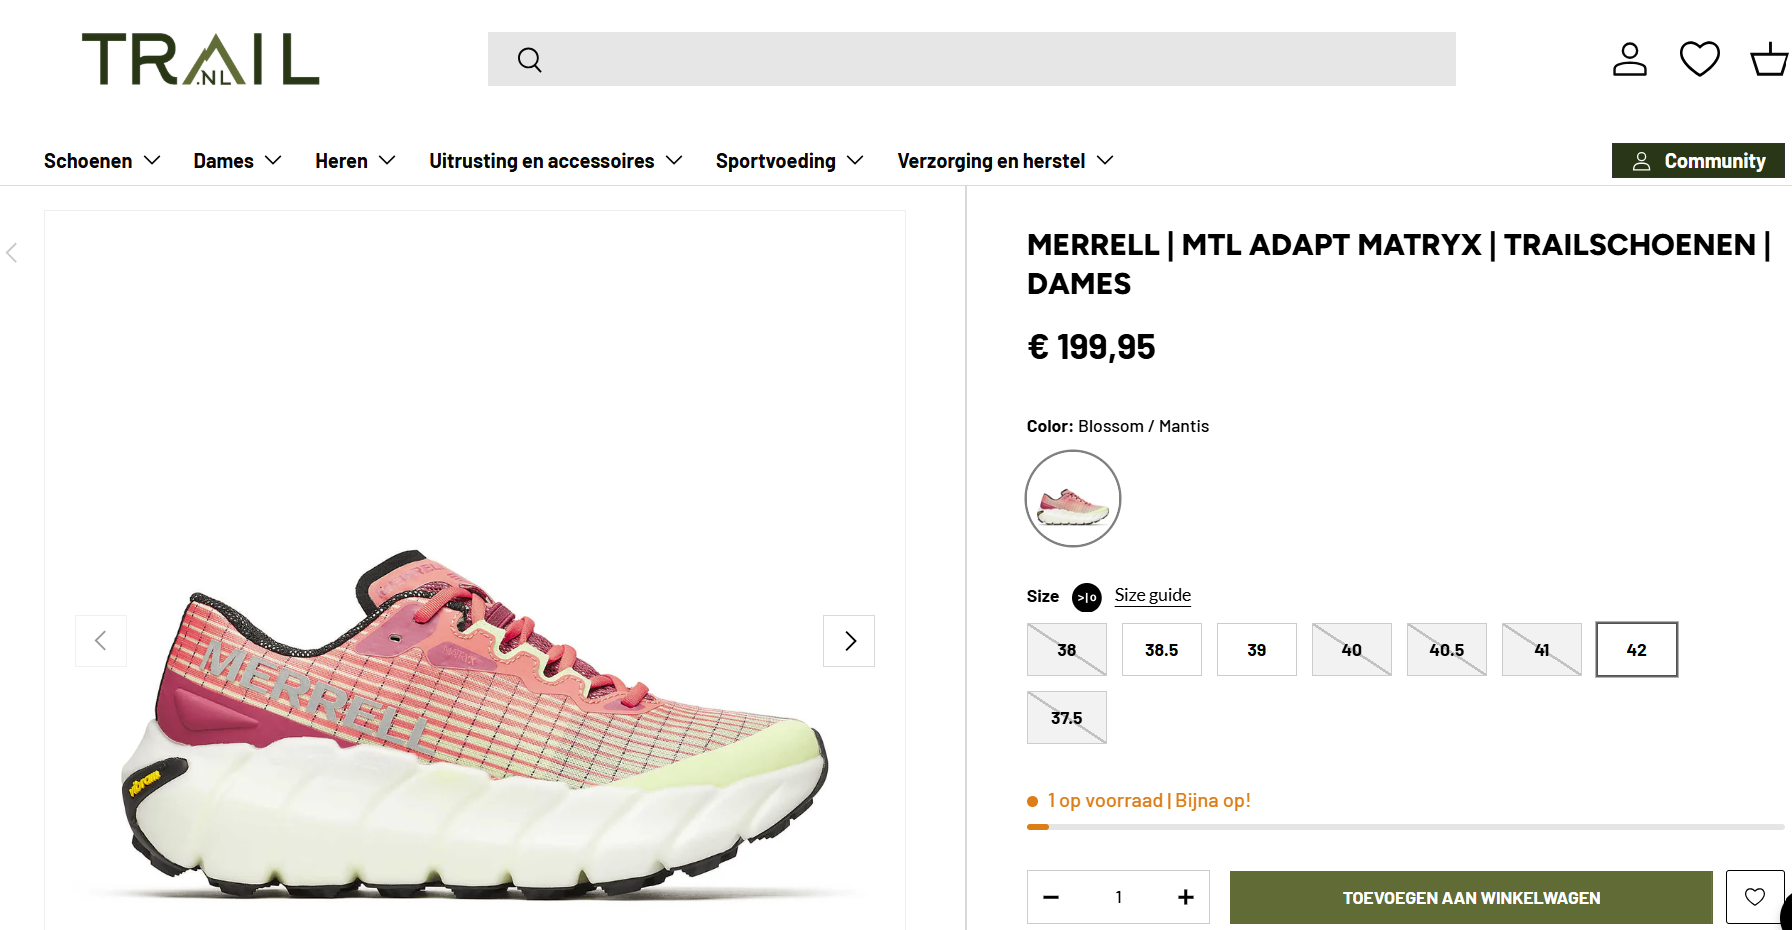Click the size measurement info icon
Viewport: 1792px width, 930px height.
(x=1086, y=598)
